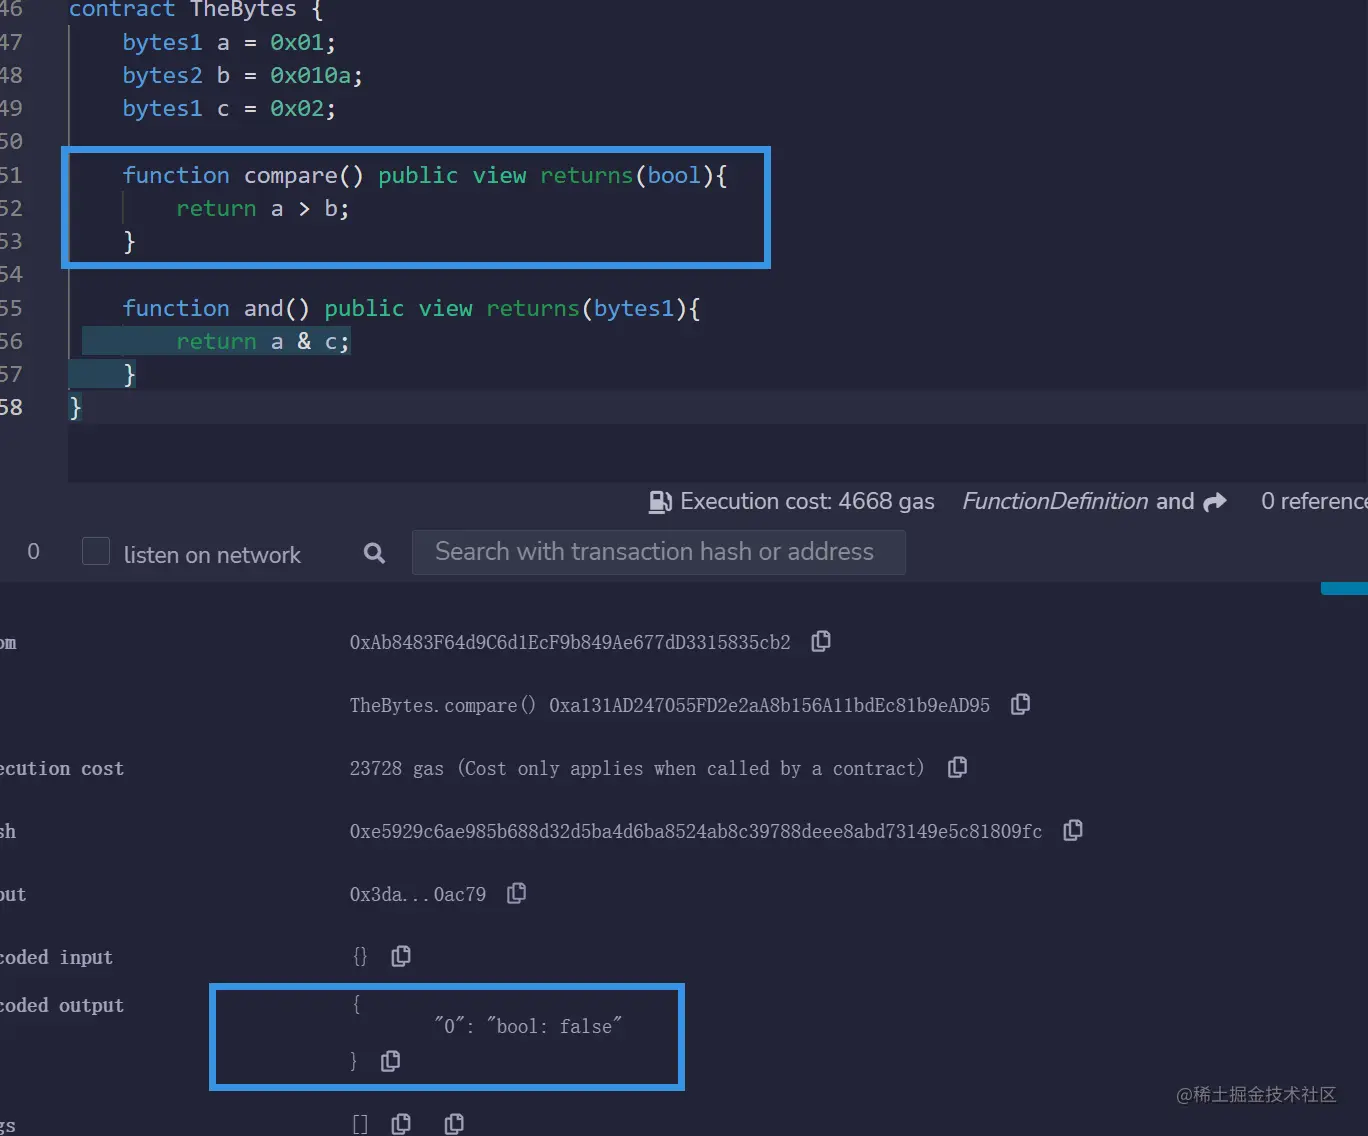
Task: Click the FunctionDefinition and label
Action: 1078,501
